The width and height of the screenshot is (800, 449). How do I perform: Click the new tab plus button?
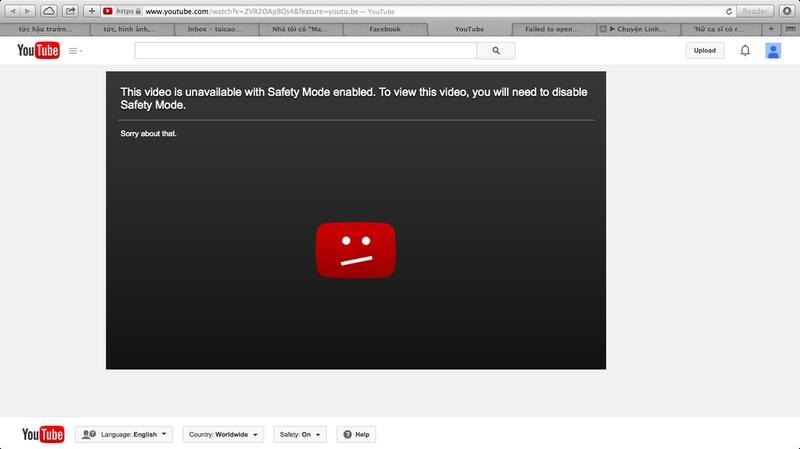point(771,29)
